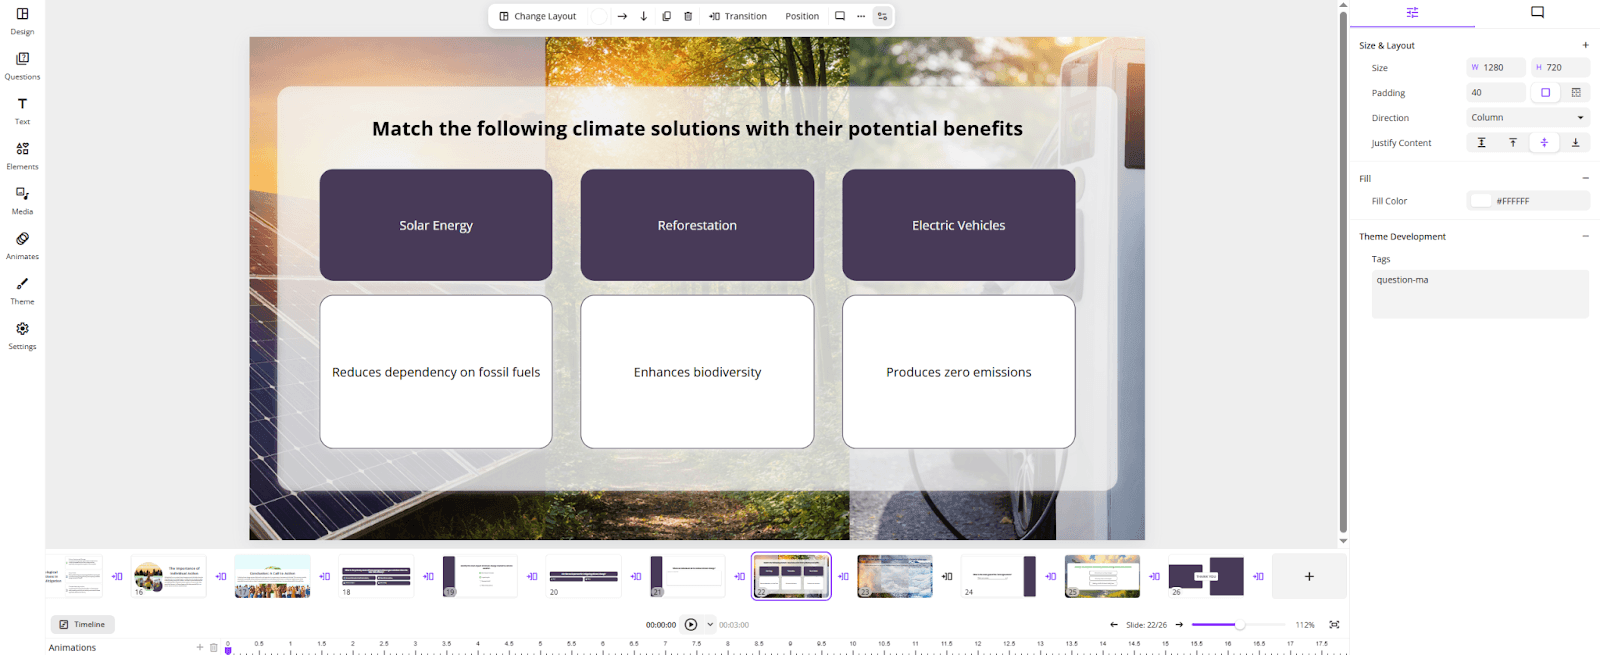Click the duplicate slide icon in toolbar
1600x655 pixels.
(666, 16)
